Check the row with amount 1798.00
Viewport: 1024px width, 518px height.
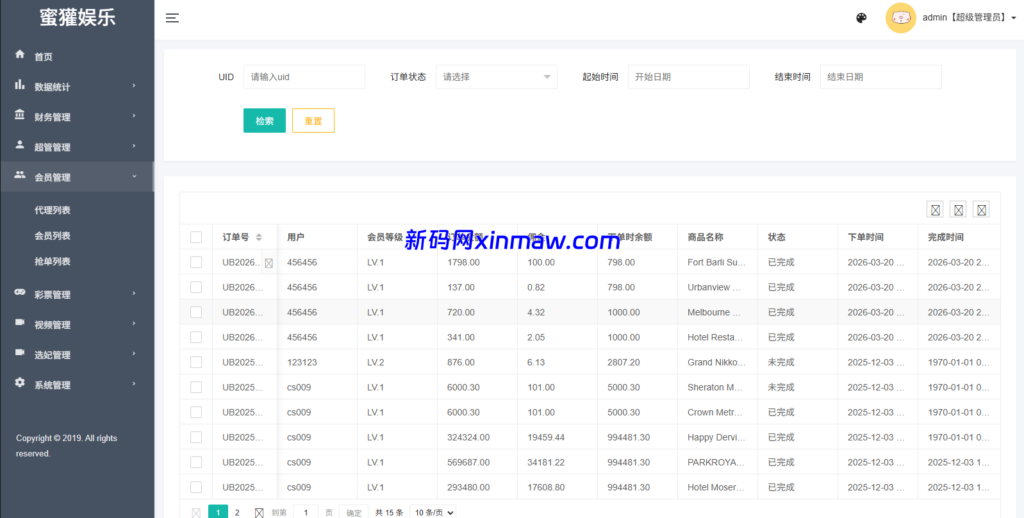[x=196, y=262]
